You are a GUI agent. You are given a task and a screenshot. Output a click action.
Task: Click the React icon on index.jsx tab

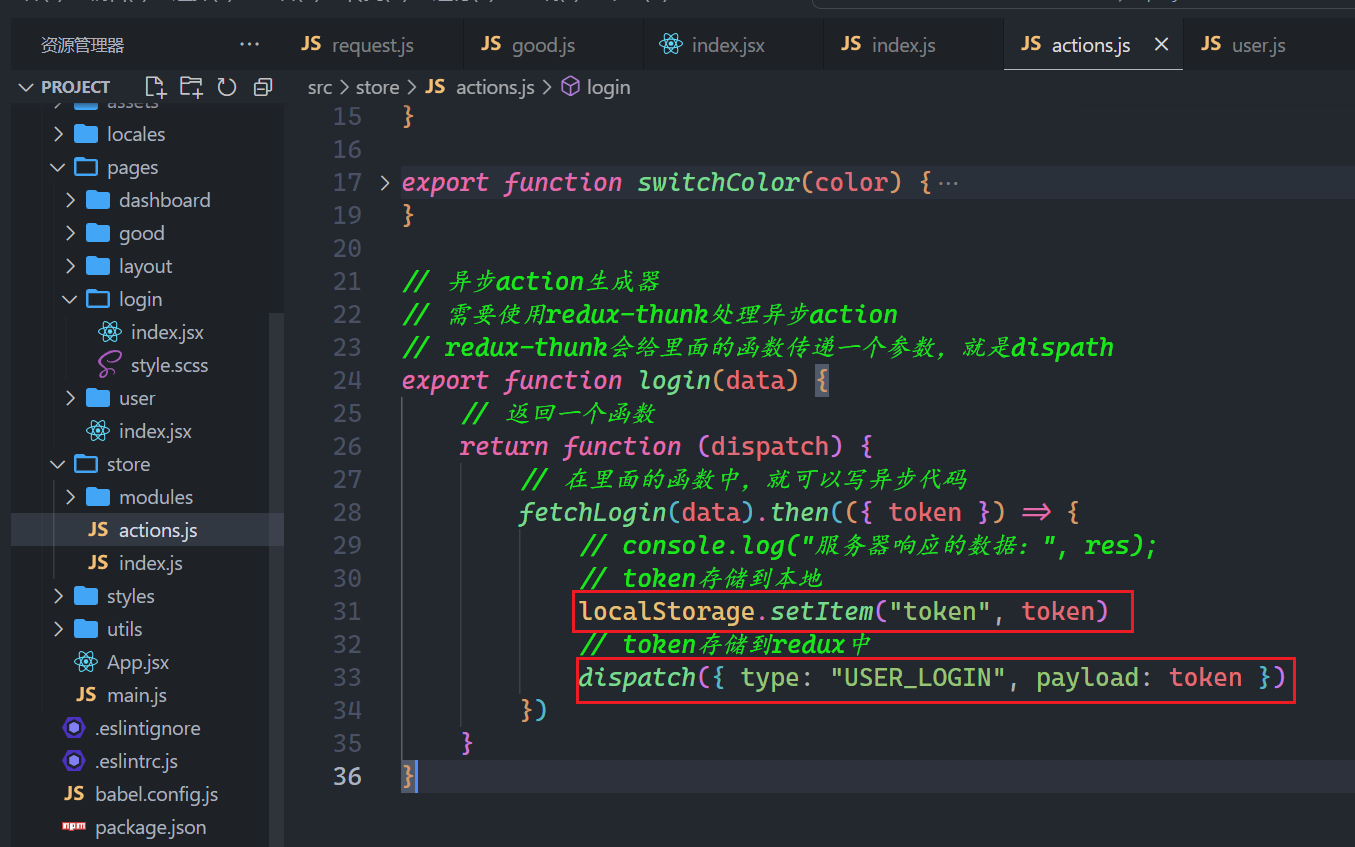pos(671,44)
